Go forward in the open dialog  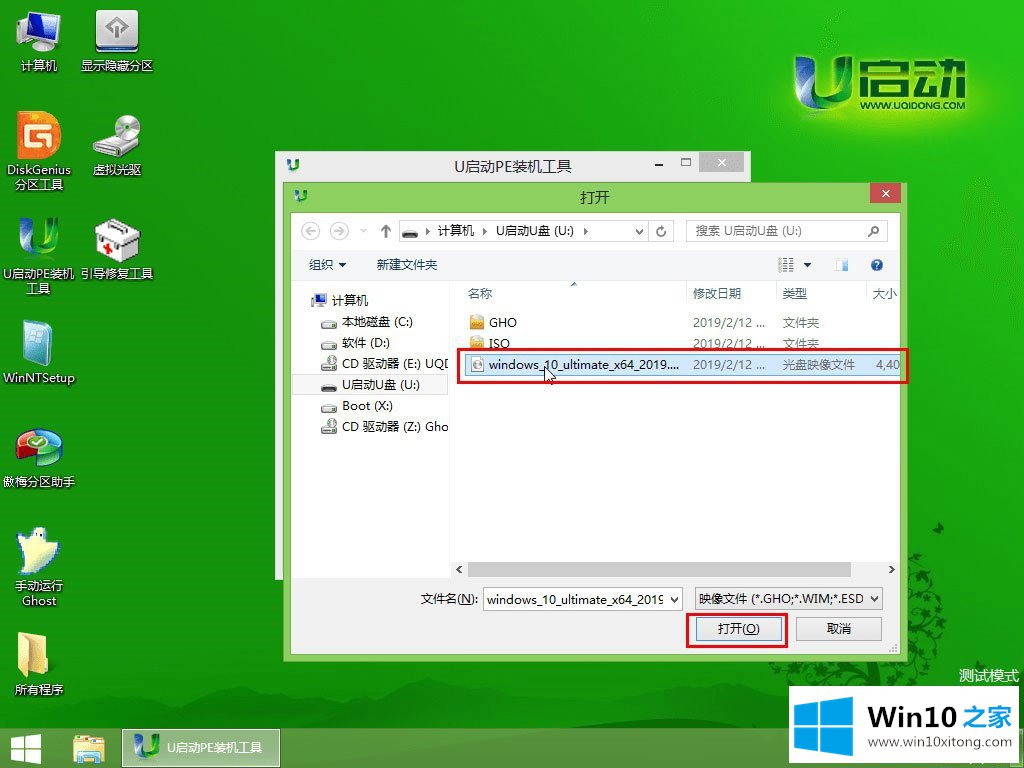pyautogui.click(x=338, y=231)
